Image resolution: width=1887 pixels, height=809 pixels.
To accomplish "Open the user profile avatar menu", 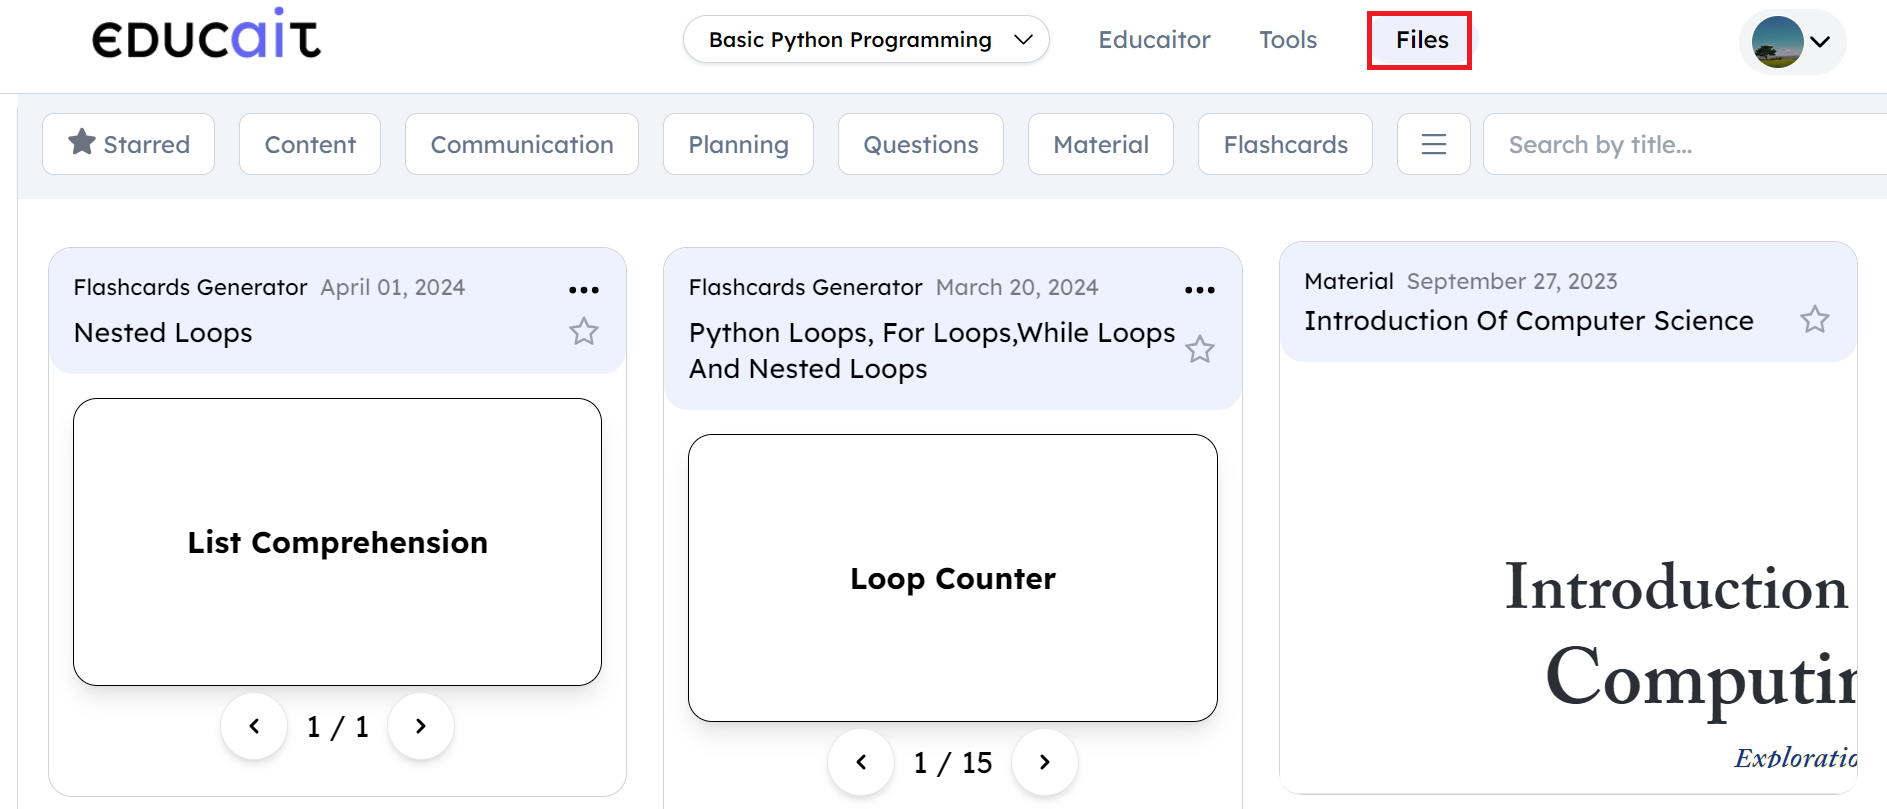I will pos(1792,42).
